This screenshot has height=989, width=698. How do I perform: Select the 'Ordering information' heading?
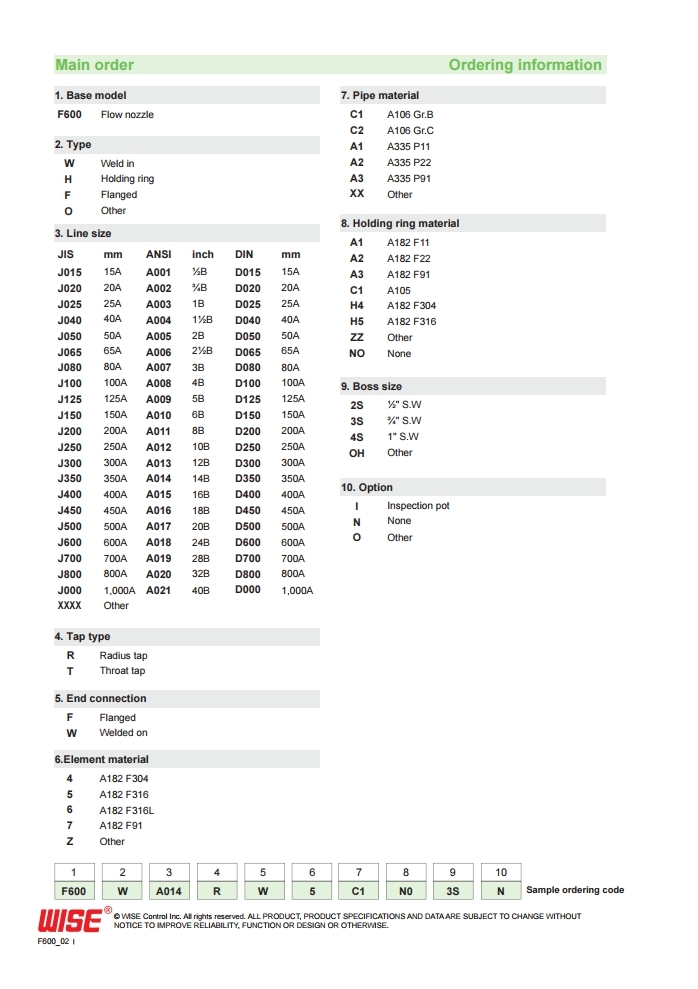pos(525,65)
